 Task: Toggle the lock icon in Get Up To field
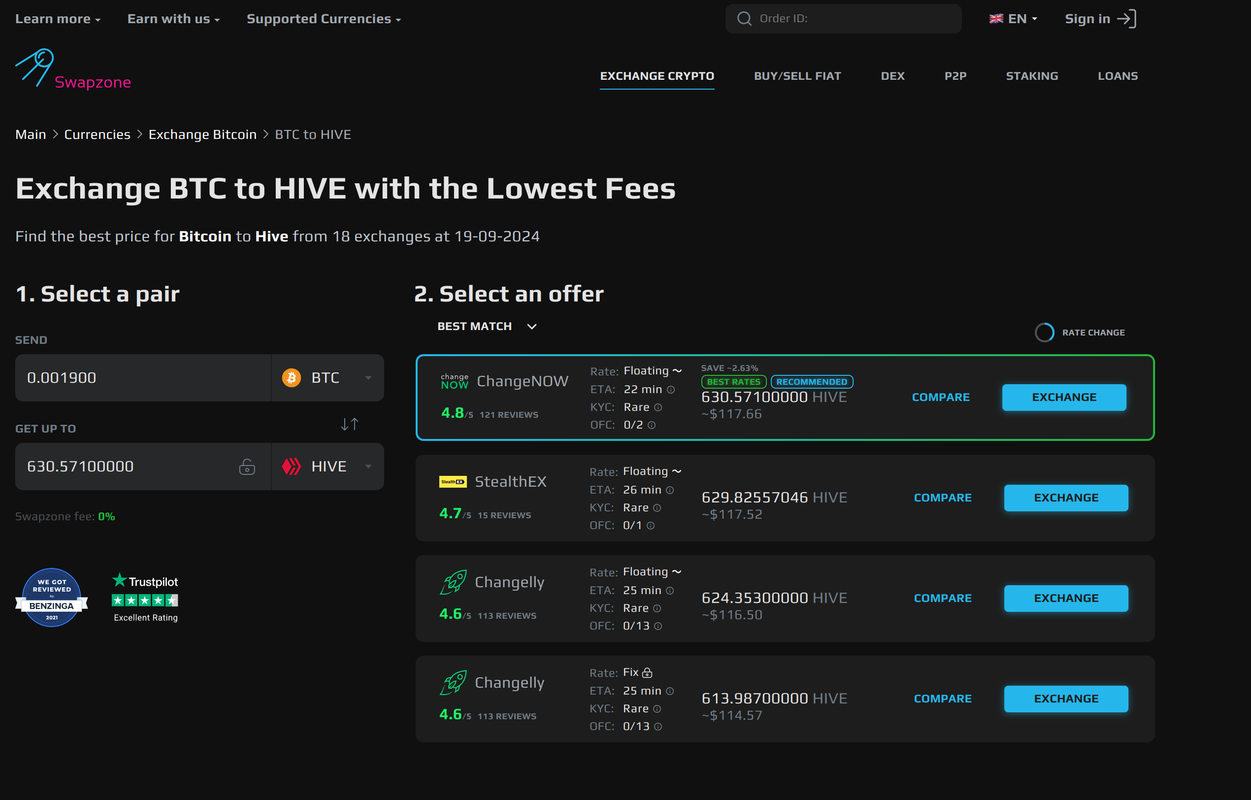coord(247,467)
